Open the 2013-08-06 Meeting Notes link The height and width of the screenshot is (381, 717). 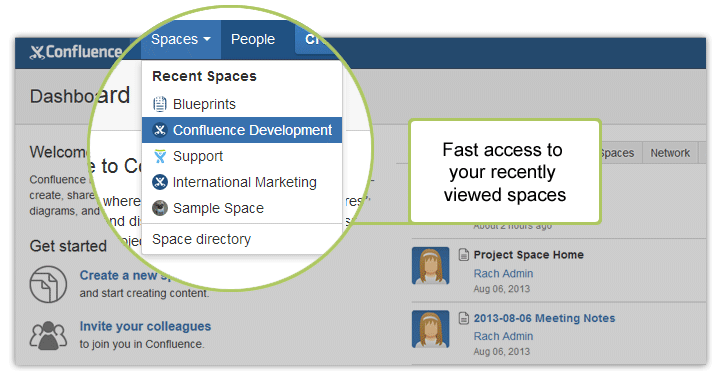coord(544,318)
